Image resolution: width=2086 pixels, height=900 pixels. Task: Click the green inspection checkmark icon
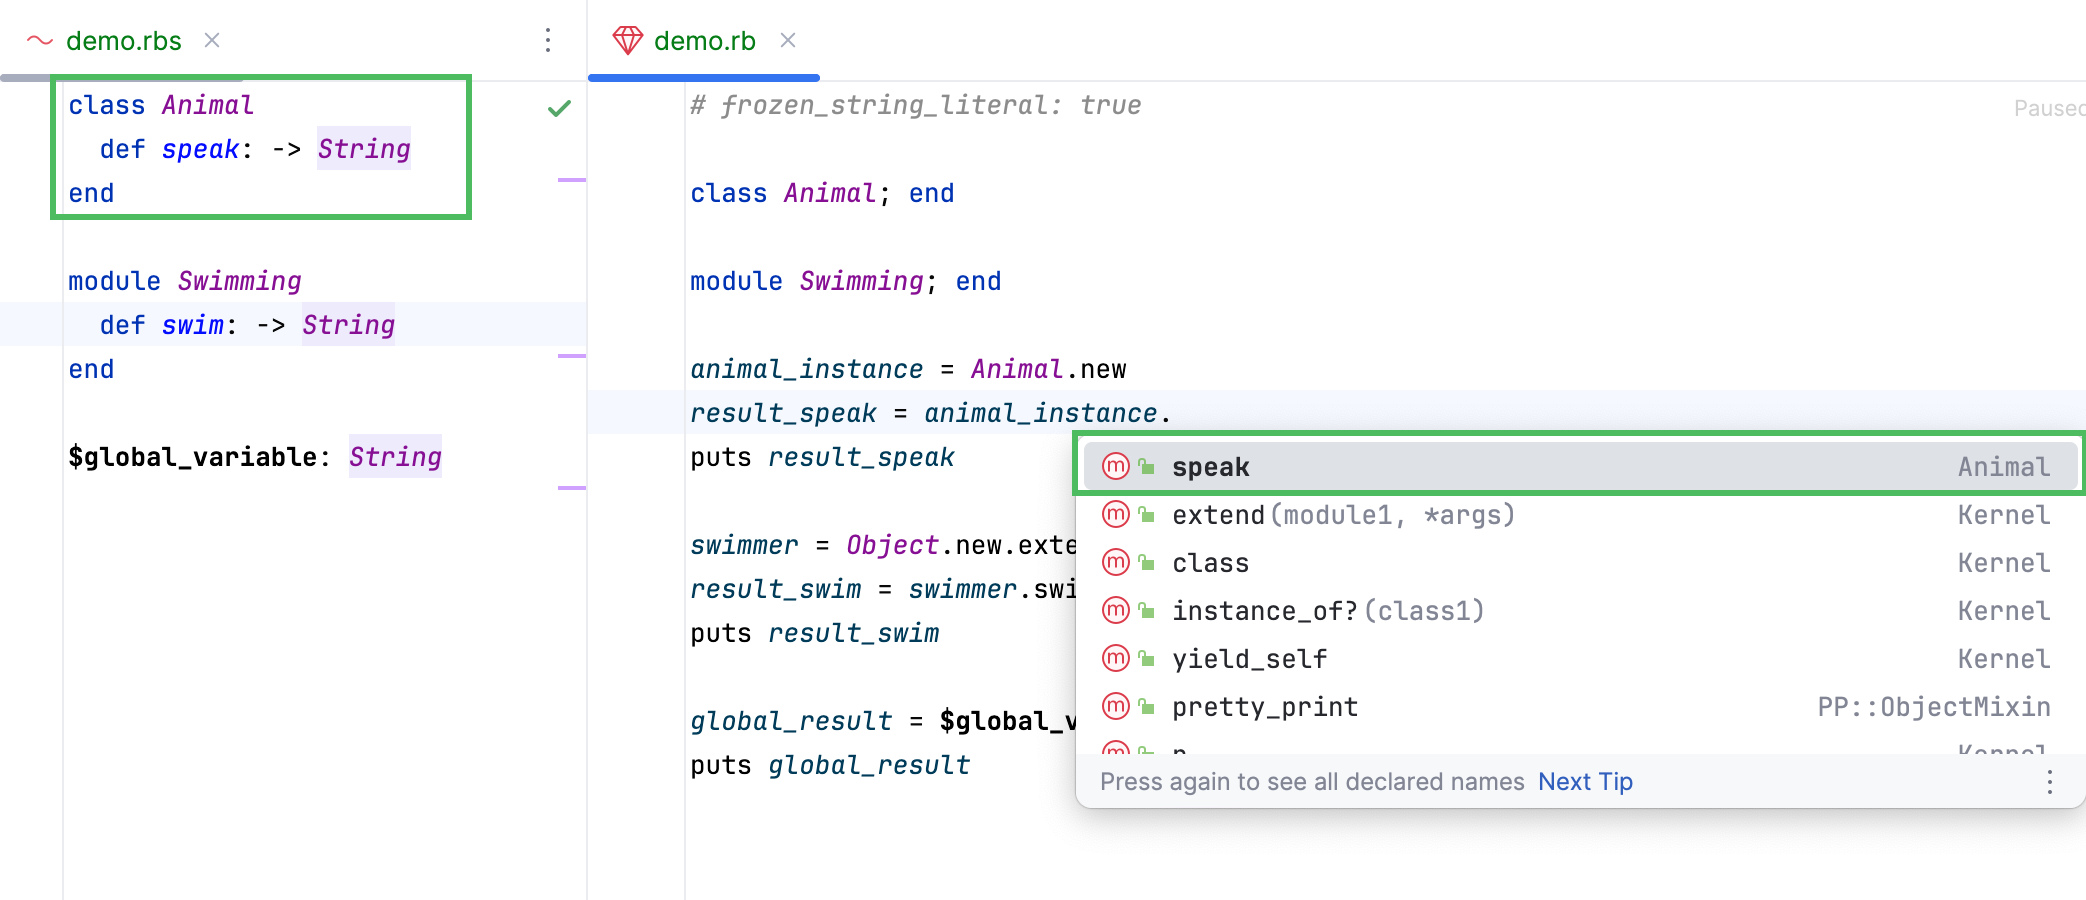[x=559, y=108]
